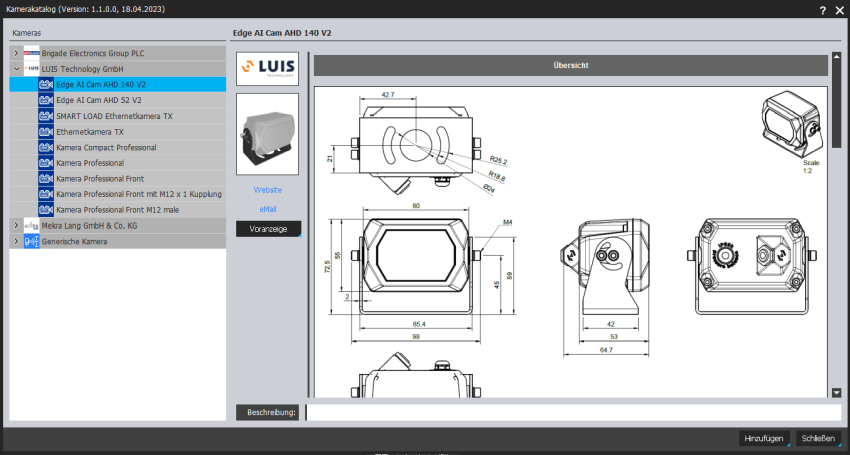The width and height of the screenshot is (850, 455).
Task: Select Kamera Professional Front entry
Action: tap(118, 178)
